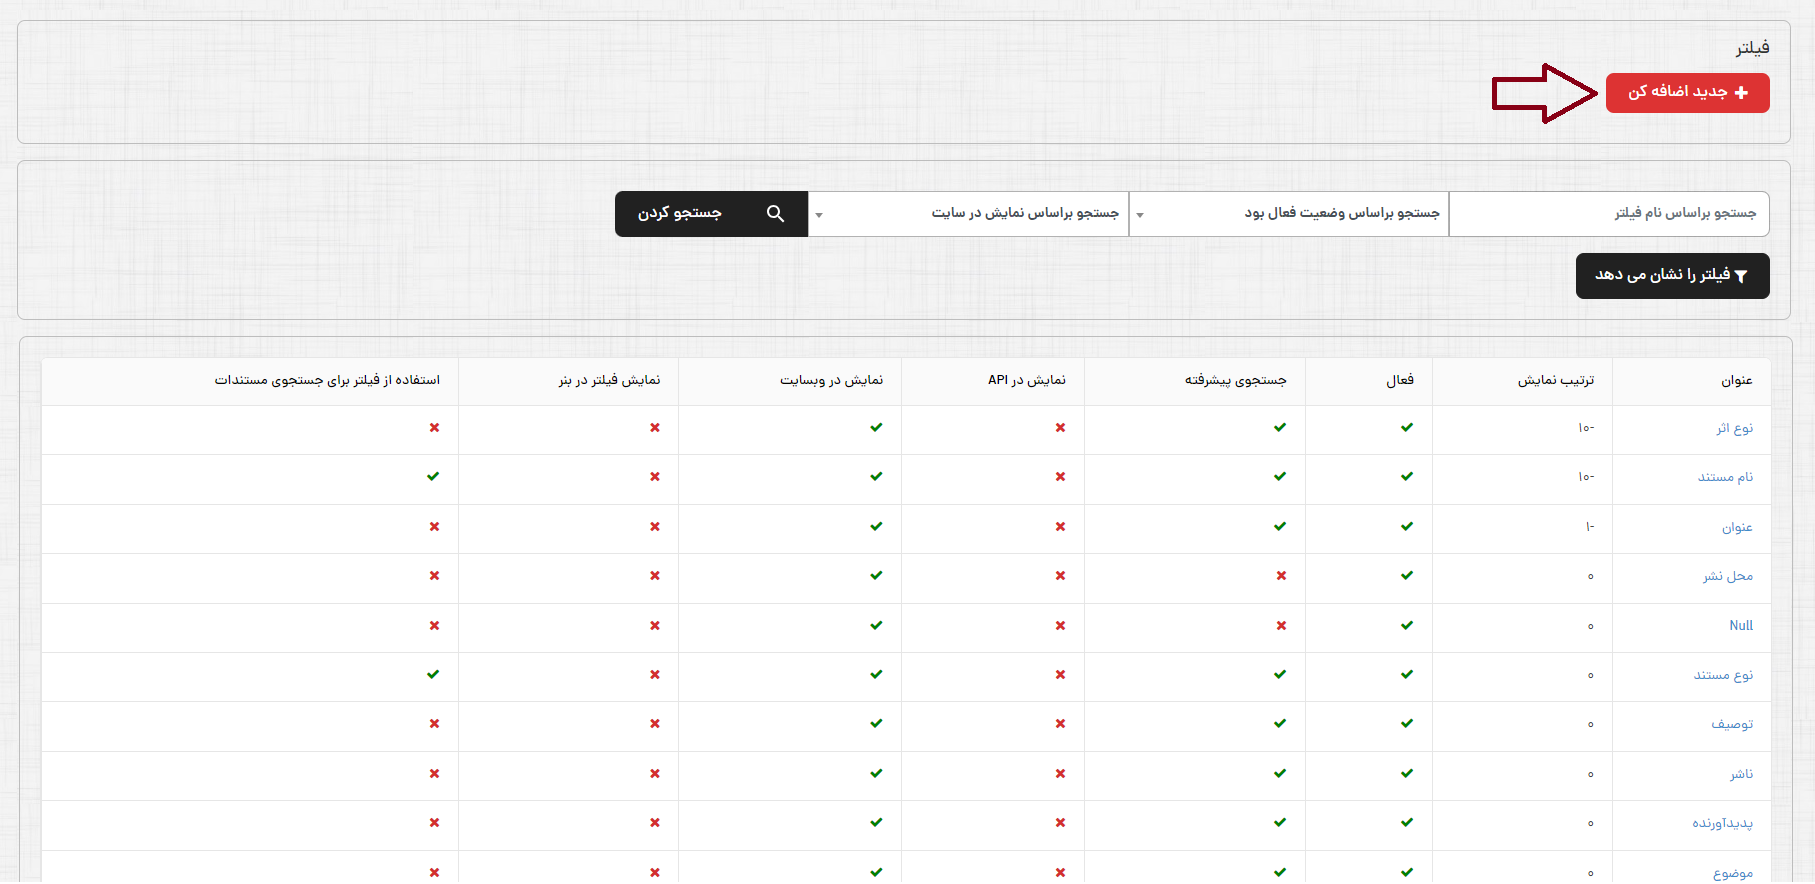This screenshot has width=1815, height=884.
Task: Click the plus icon on جدید اضافه کن
Action: (x=1741, y=93)
